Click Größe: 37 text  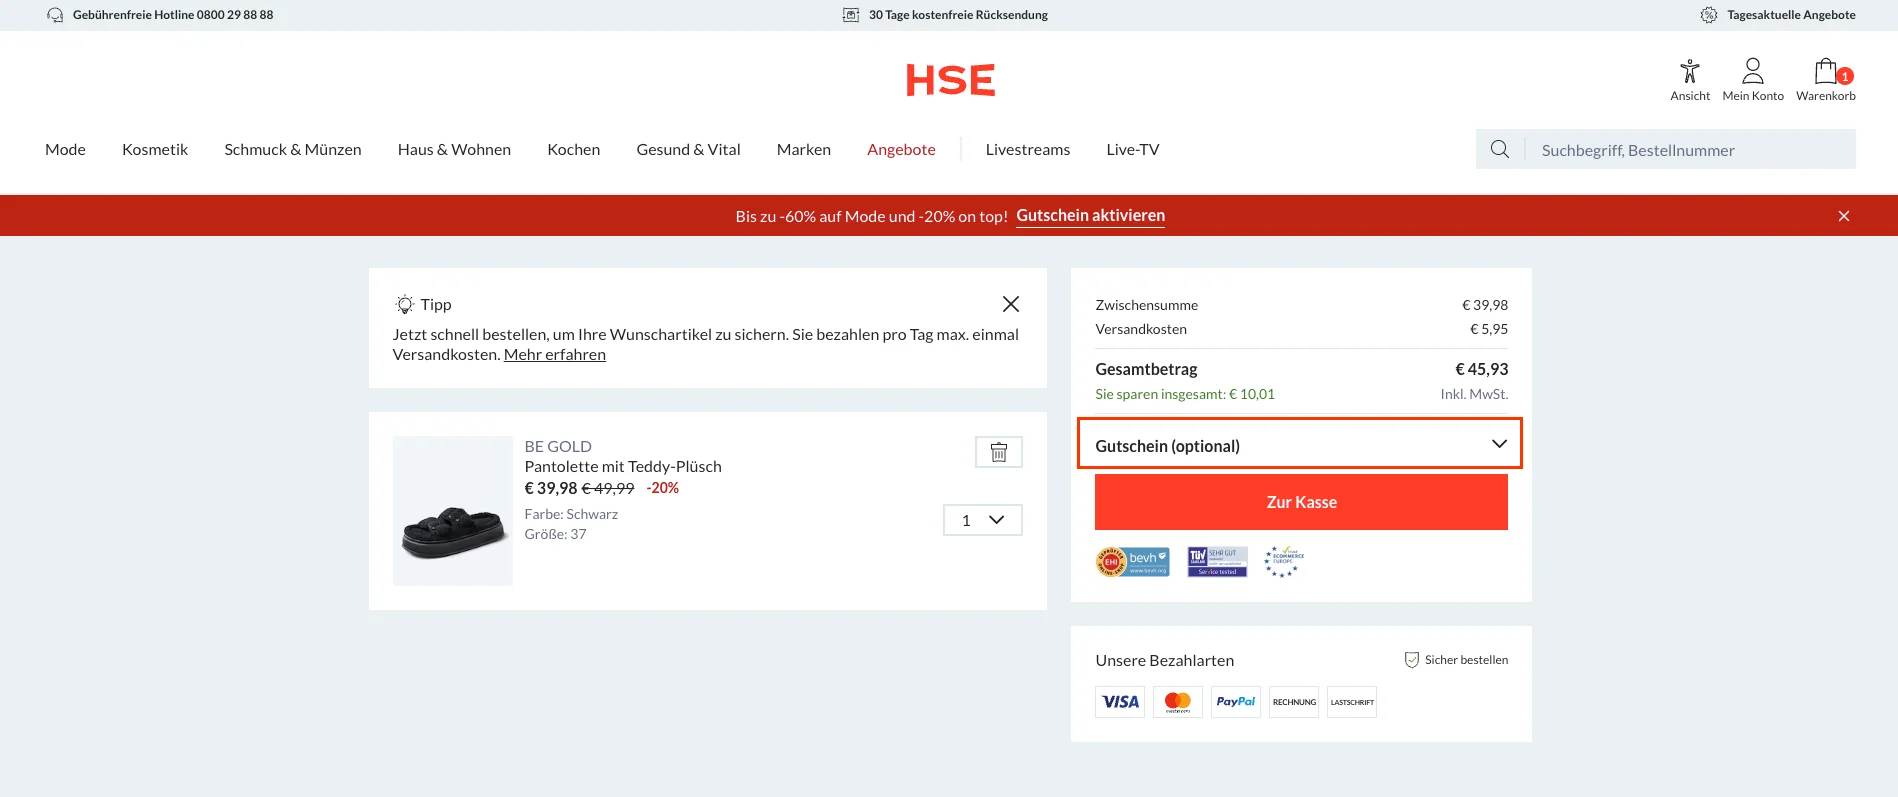555,534
